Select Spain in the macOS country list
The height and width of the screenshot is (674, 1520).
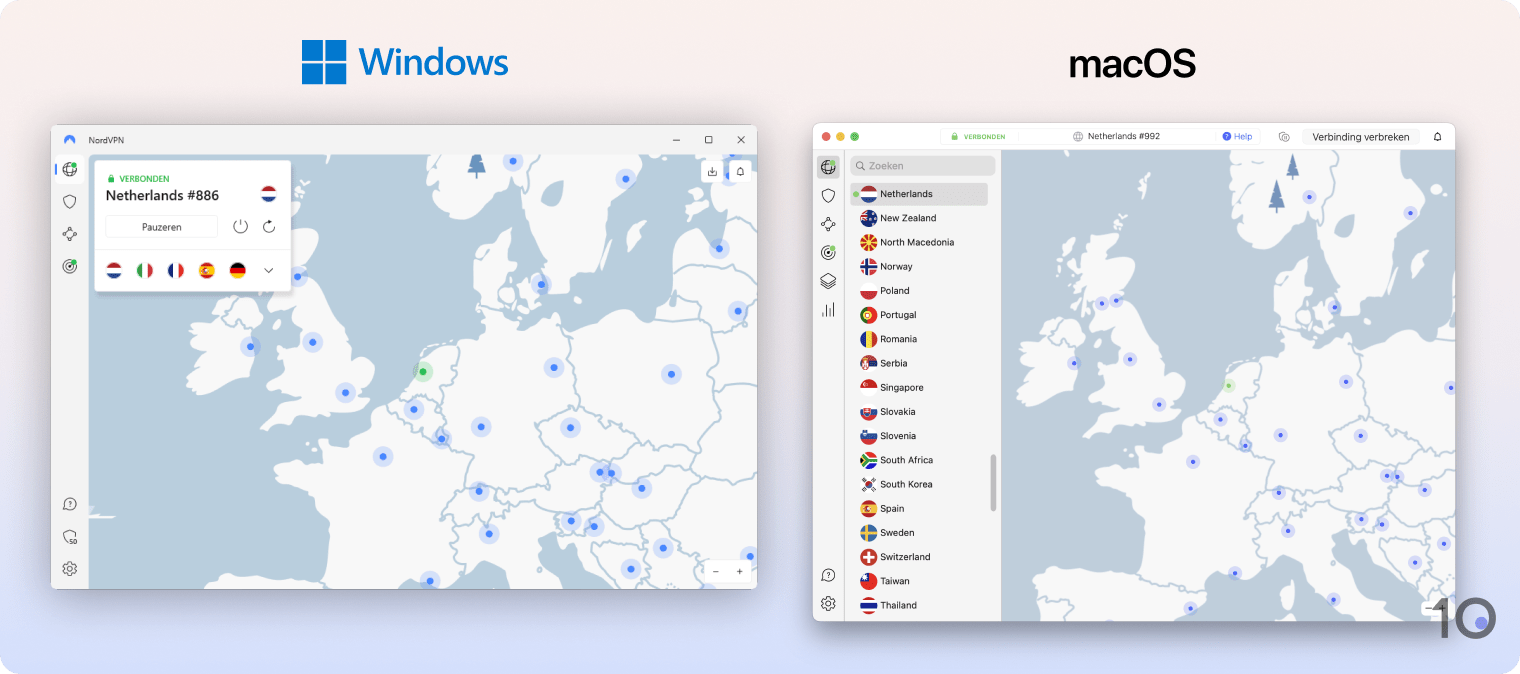pos(919,508)
